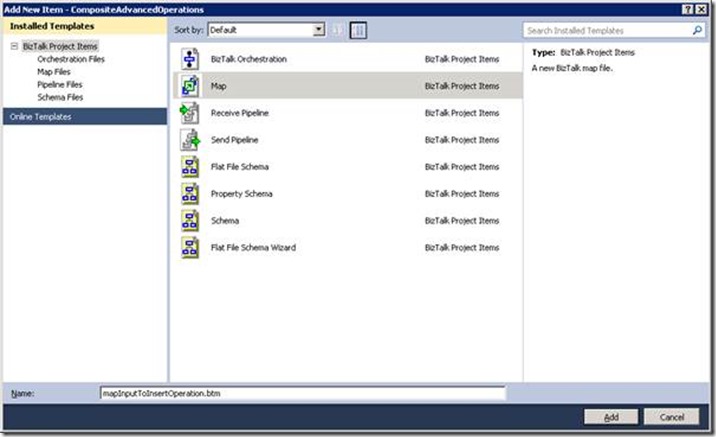The image size is (716, 437).
Task: Select Pipeline Files category
Action: 60,84
